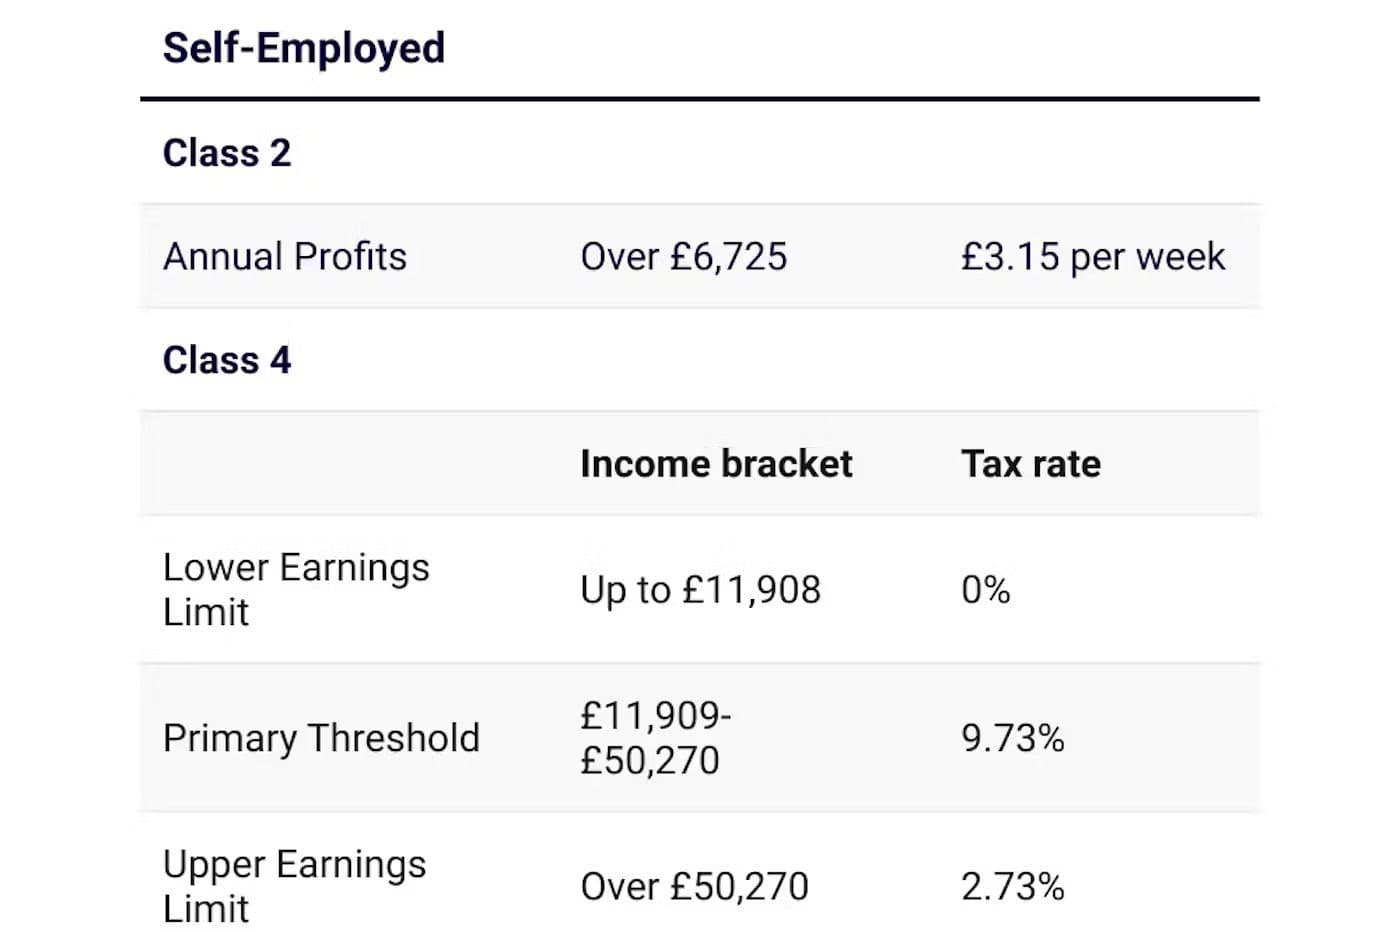Click the Tax rate column header
The height and width of the screenshot is (932, 1400).
(1031, 464)
